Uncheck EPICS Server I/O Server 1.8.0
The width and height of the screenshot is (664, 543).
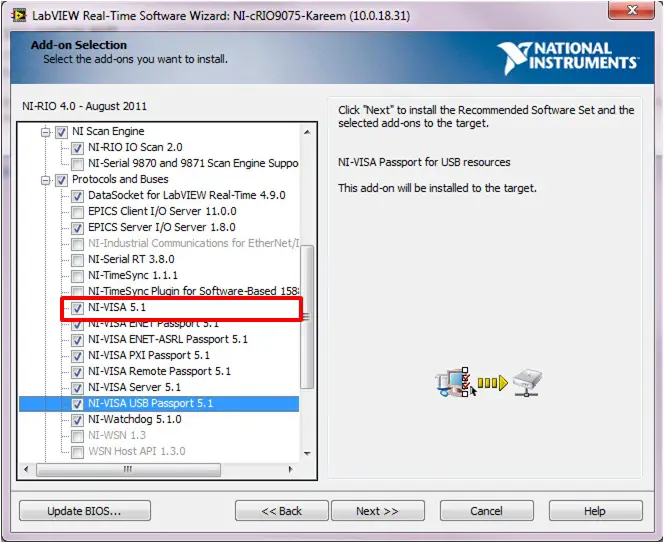tap(77, 228)
